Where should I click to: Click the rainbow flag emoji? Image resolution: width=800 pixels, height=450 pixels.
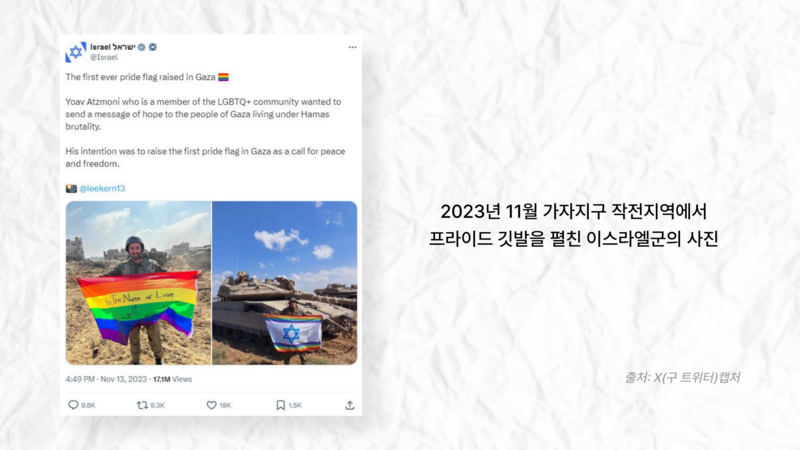[223, 77]
